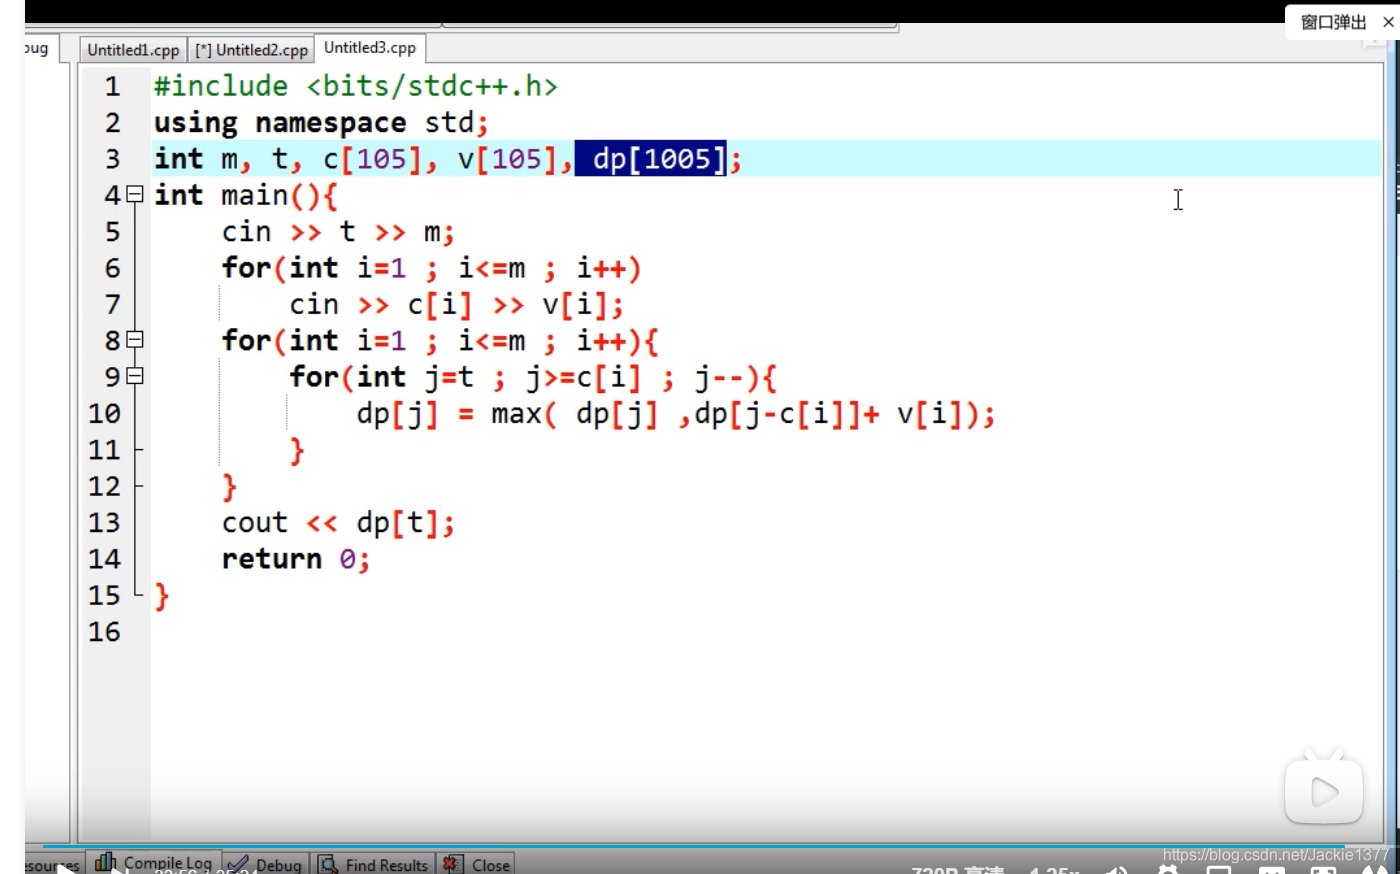1400x874 pixels.
Task: Open the Debug tab in bottom panel
Action: 266,864
